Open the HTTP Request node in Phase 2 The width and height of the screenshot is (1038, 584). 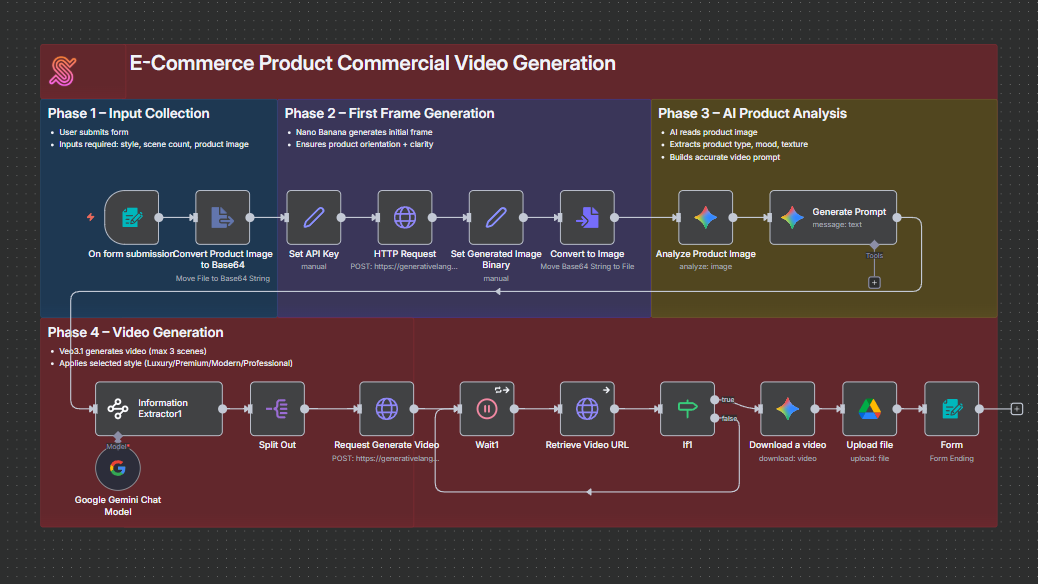404,216
